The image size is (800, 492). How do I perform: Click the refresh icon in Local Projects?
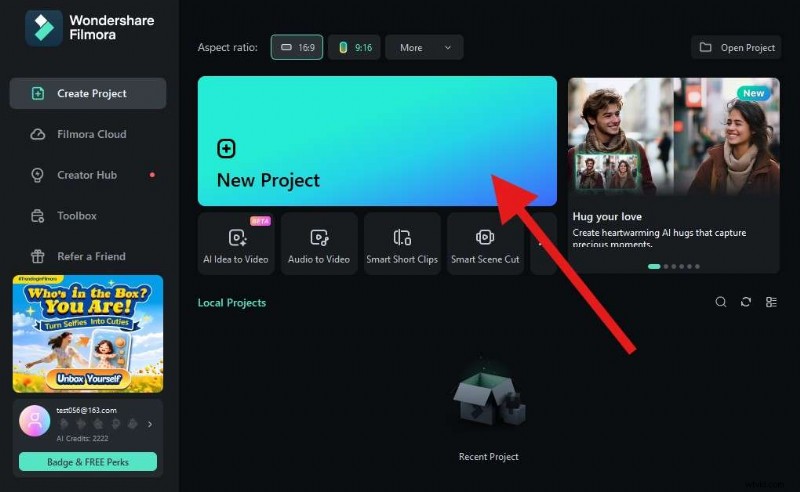pyautogui.click(x=746, y=302)
